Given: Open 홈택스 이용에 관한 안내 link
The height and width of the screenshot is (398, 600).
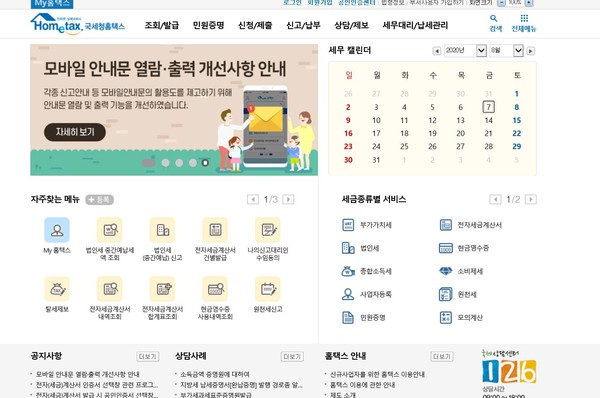Looking at the screenshot, I should [362, 385].
